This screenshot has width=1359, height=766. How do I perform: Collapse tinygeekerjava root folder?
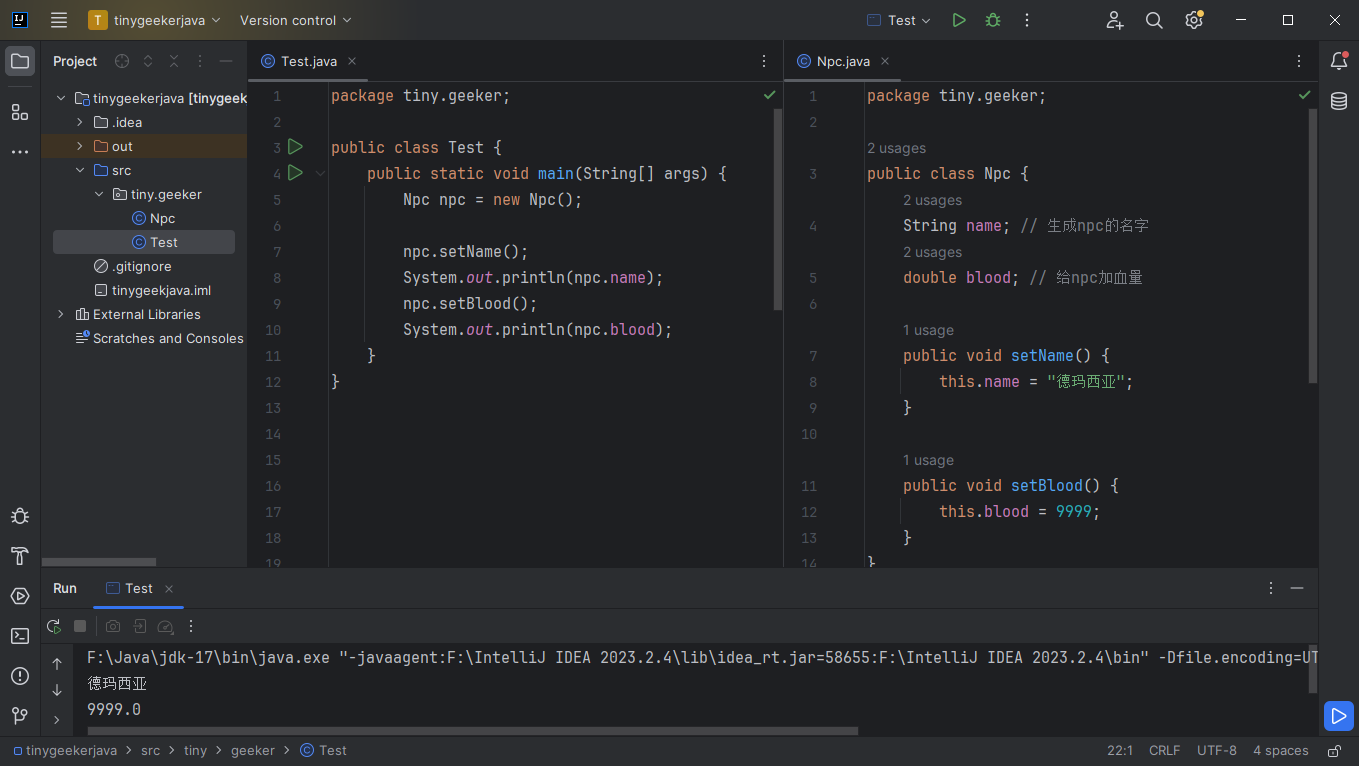point(61,98)
